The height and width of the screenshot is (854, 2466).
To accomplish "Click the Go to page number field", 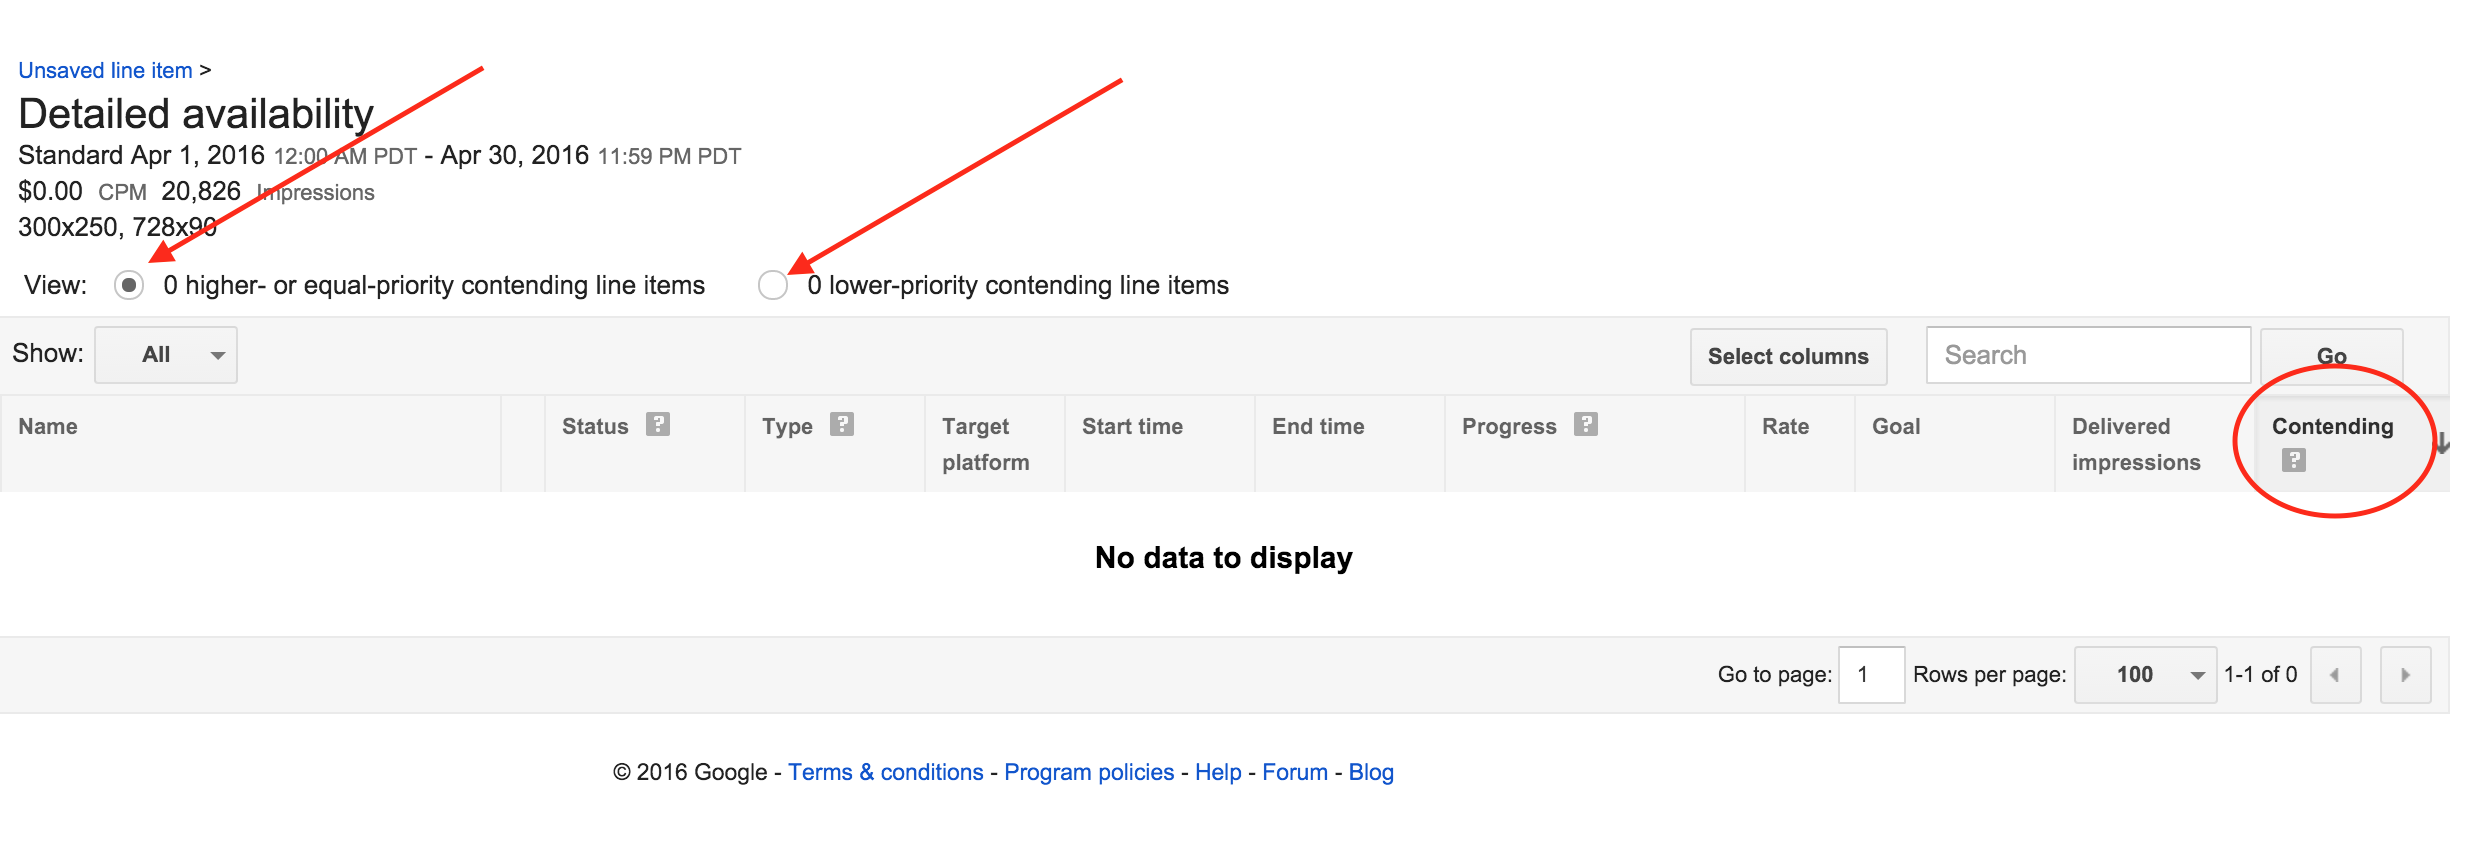I will (1871, 675).
